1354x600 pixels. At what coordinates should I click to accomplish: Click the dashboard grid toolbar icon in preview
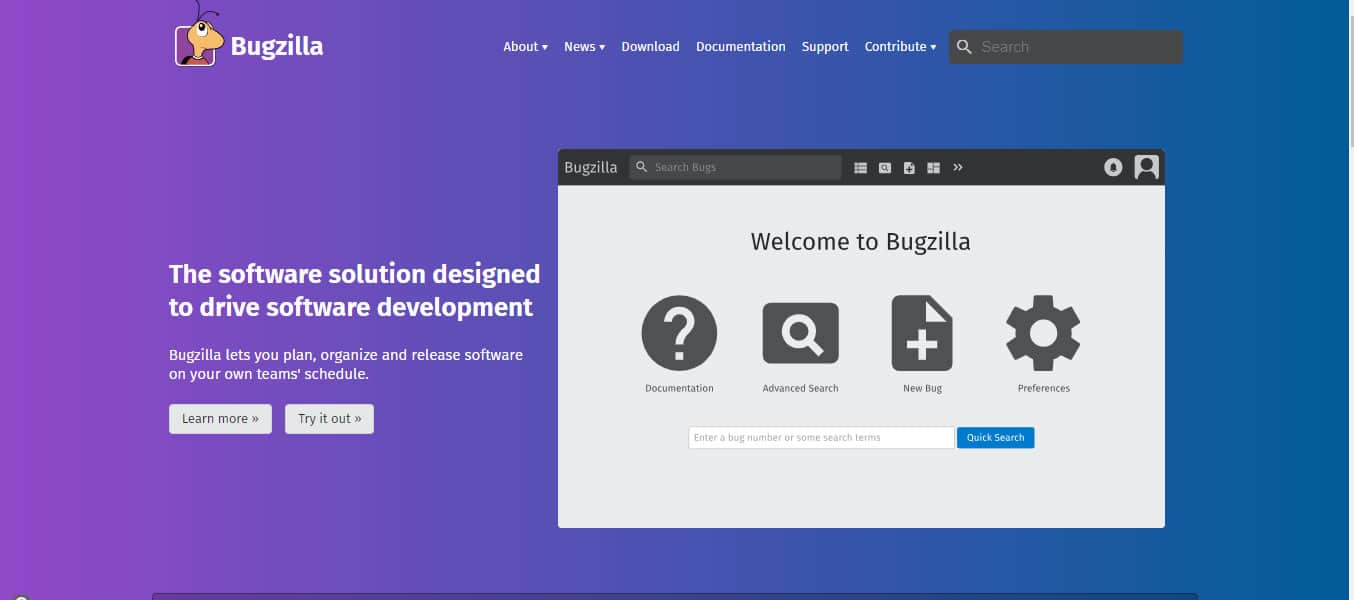tap(933, 168)
